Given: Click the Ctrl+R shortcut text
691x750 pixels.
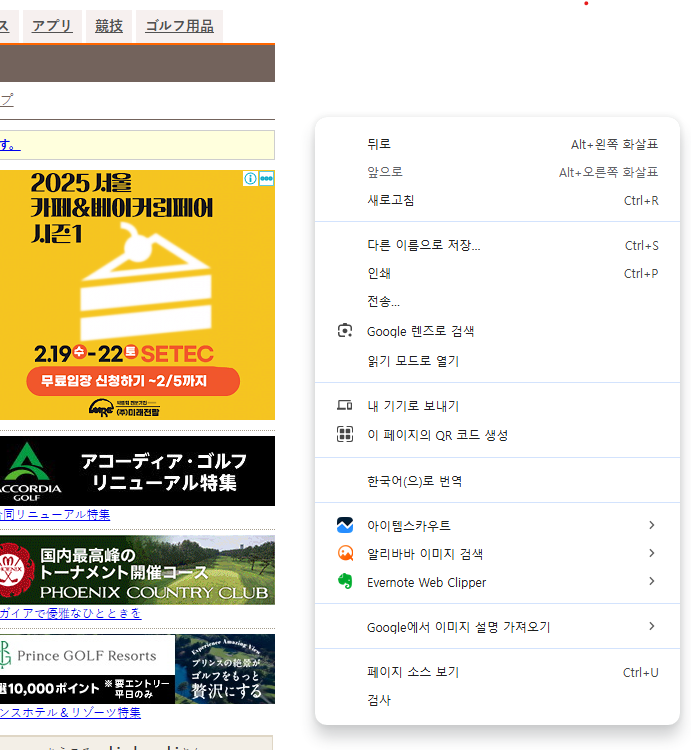Looking at the screenshot, I should pos(641,200).
